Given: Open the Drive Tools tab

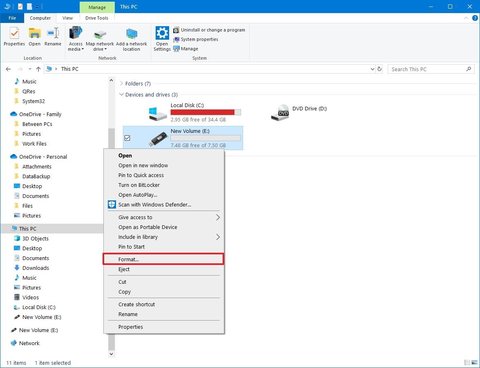Looking at the screenshot, I should 97,18.
